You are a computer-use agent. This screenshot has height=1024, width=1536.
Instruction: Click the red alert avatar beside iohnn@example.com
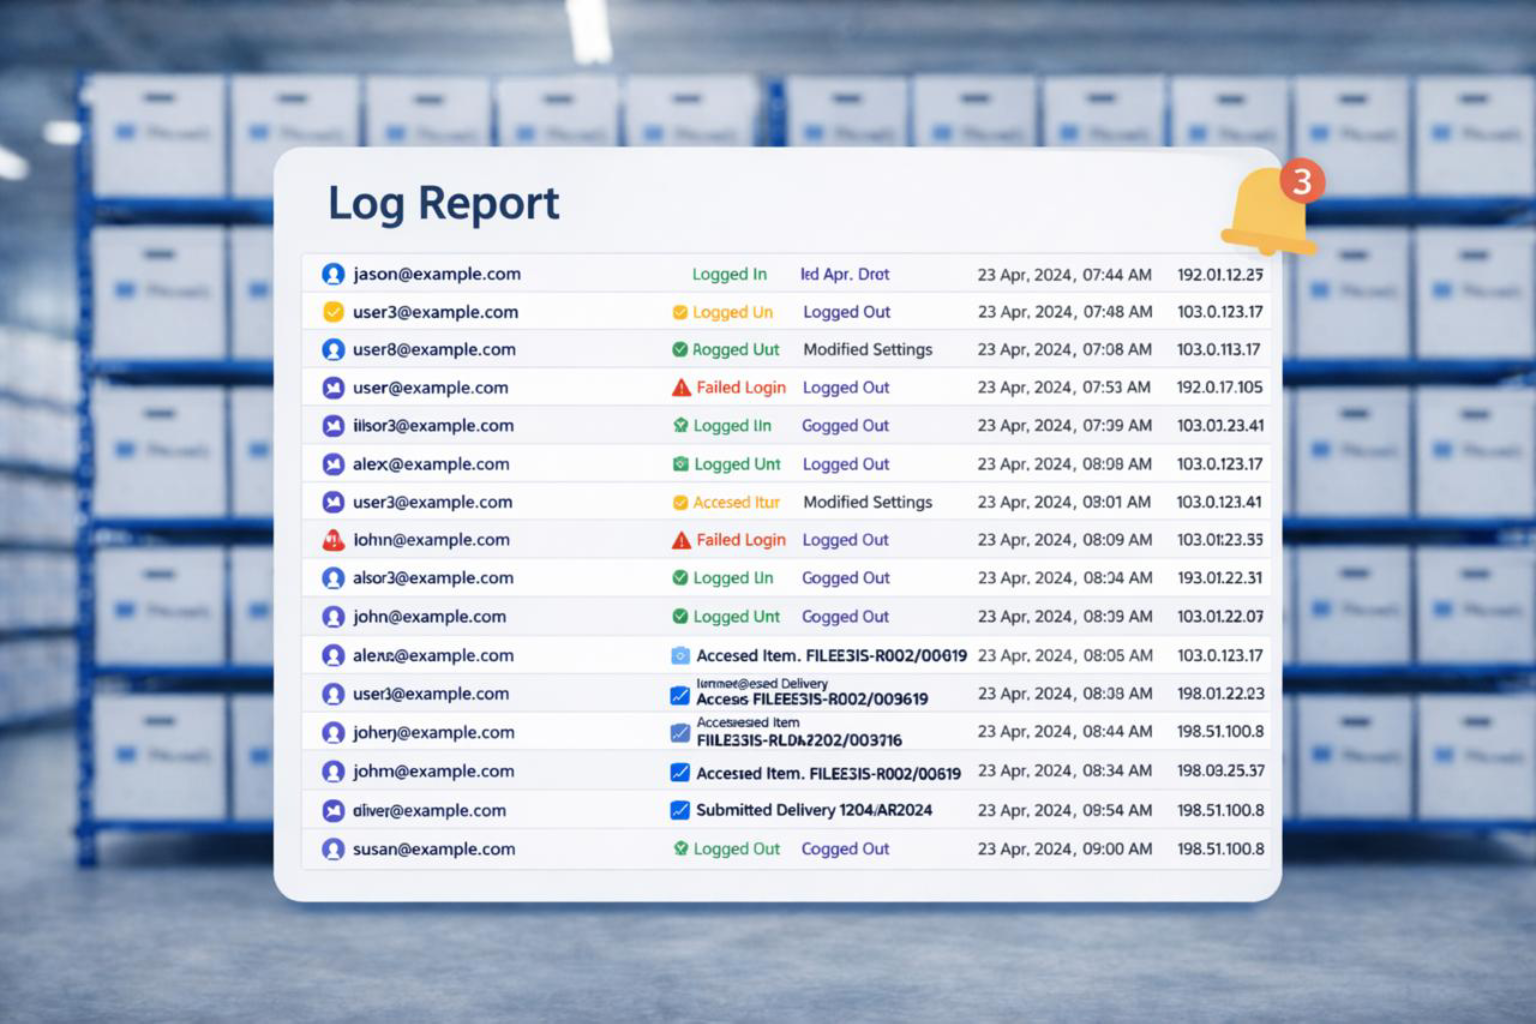(x=333, y=540)
